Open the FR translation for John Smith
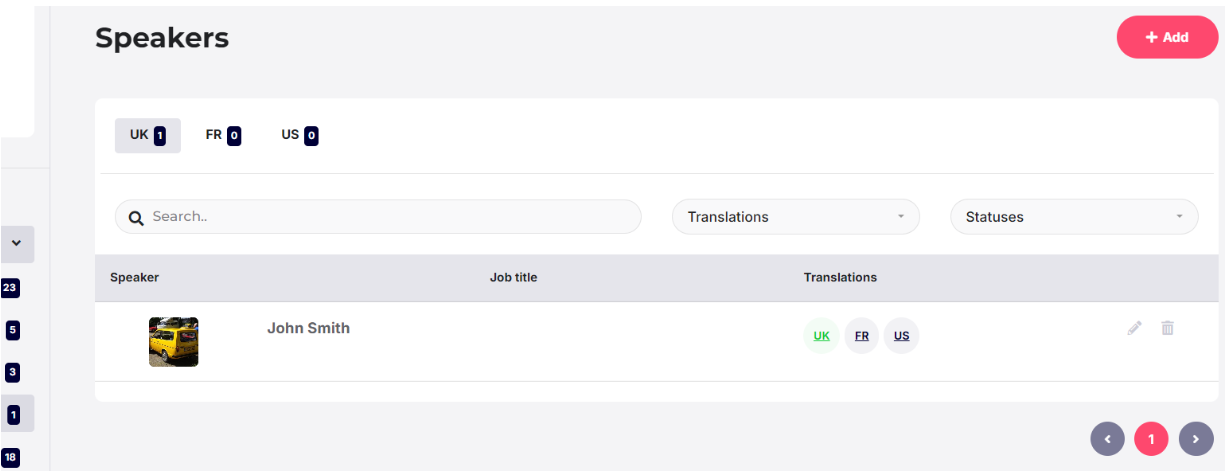This screenshot has height=476, width=1230. [x=861, y=336]
